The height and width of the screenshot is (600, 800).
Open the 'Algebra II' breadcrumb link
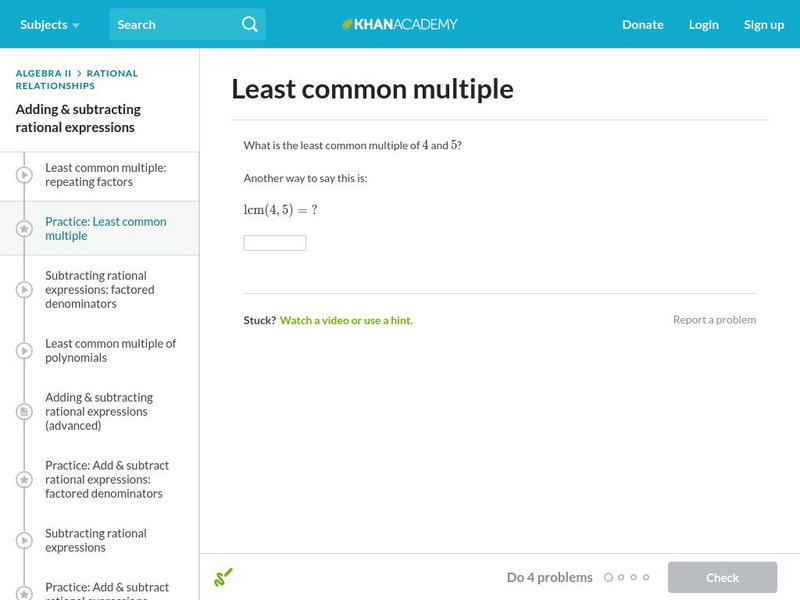pyautogui.click(x=46, y=73)
